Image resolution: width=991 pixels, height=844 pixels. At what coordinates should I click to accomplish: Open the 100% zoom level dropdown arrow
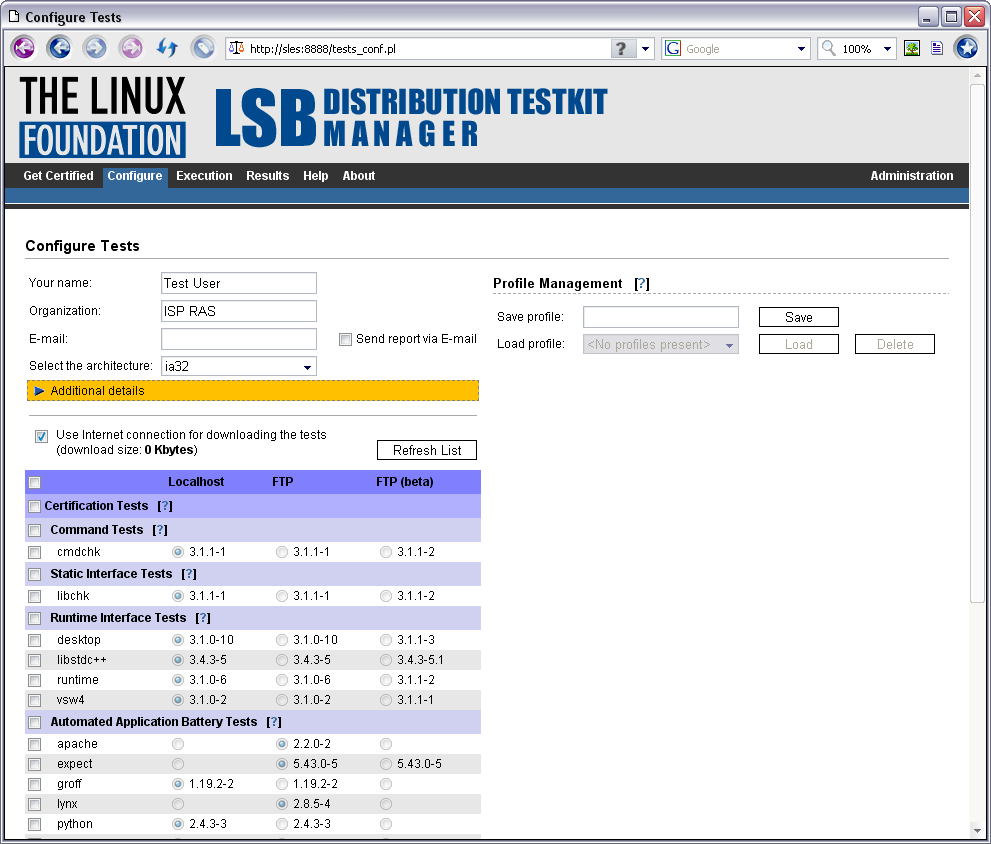coord(887,49)
